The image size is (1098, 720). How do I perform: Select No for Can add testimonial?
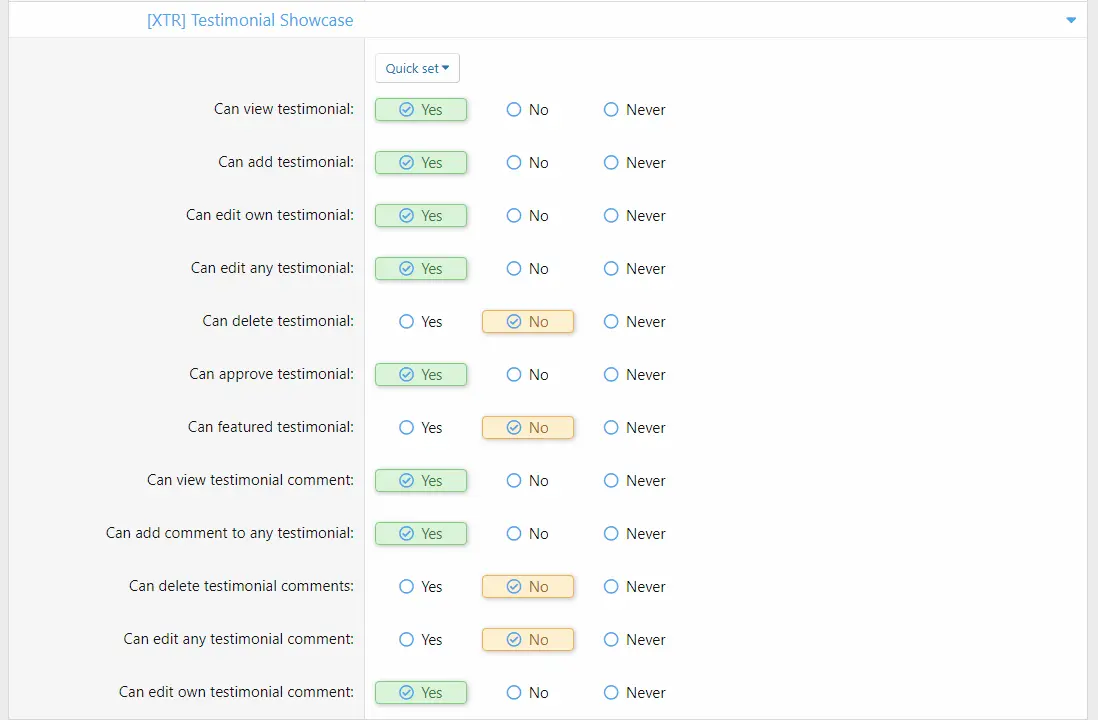click(527, 162)
